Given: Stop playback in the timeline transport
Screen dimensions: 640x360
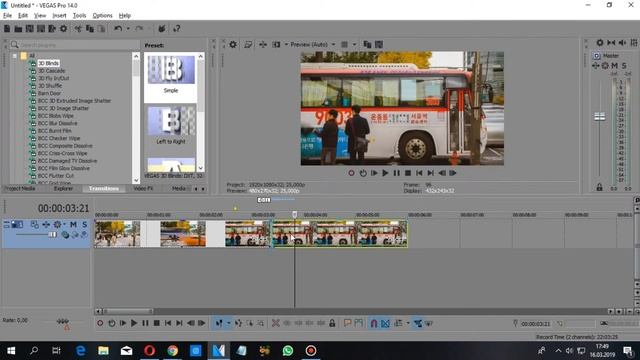Looking at the screenshot, I should click(x=157, y=323).
